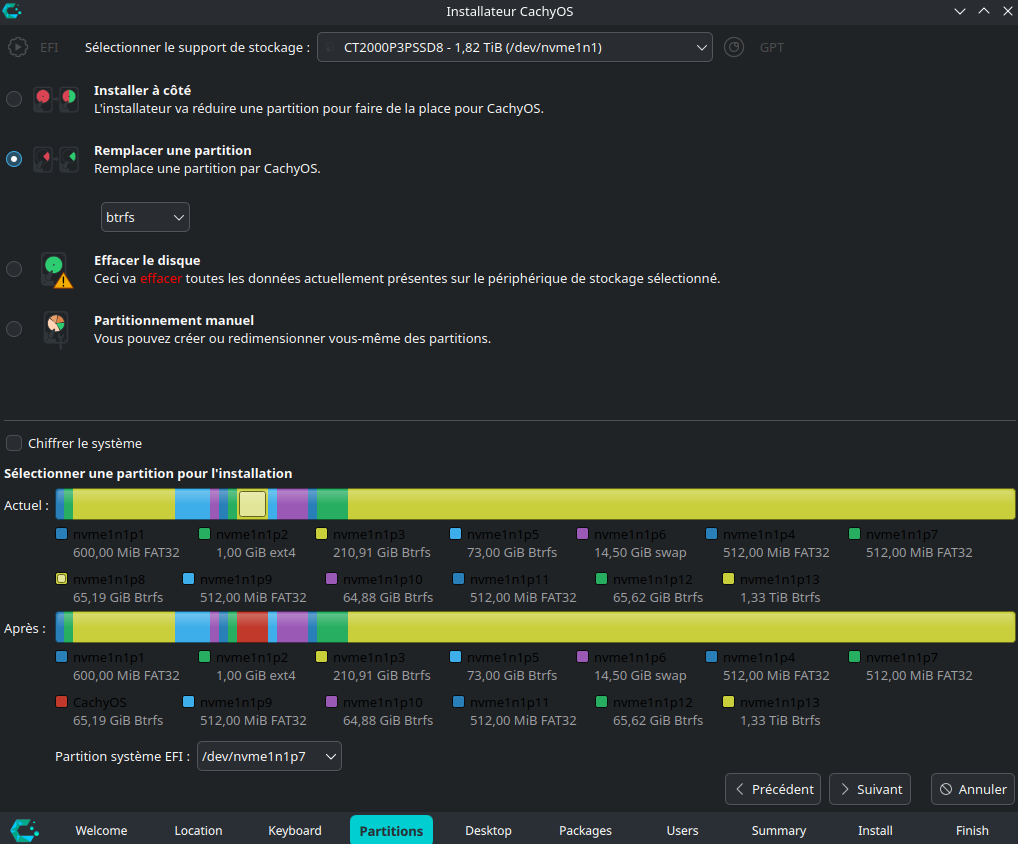Select the red CachyOS segment in the 'Après' bar
1018x844 pixels.
click(252, 627)
